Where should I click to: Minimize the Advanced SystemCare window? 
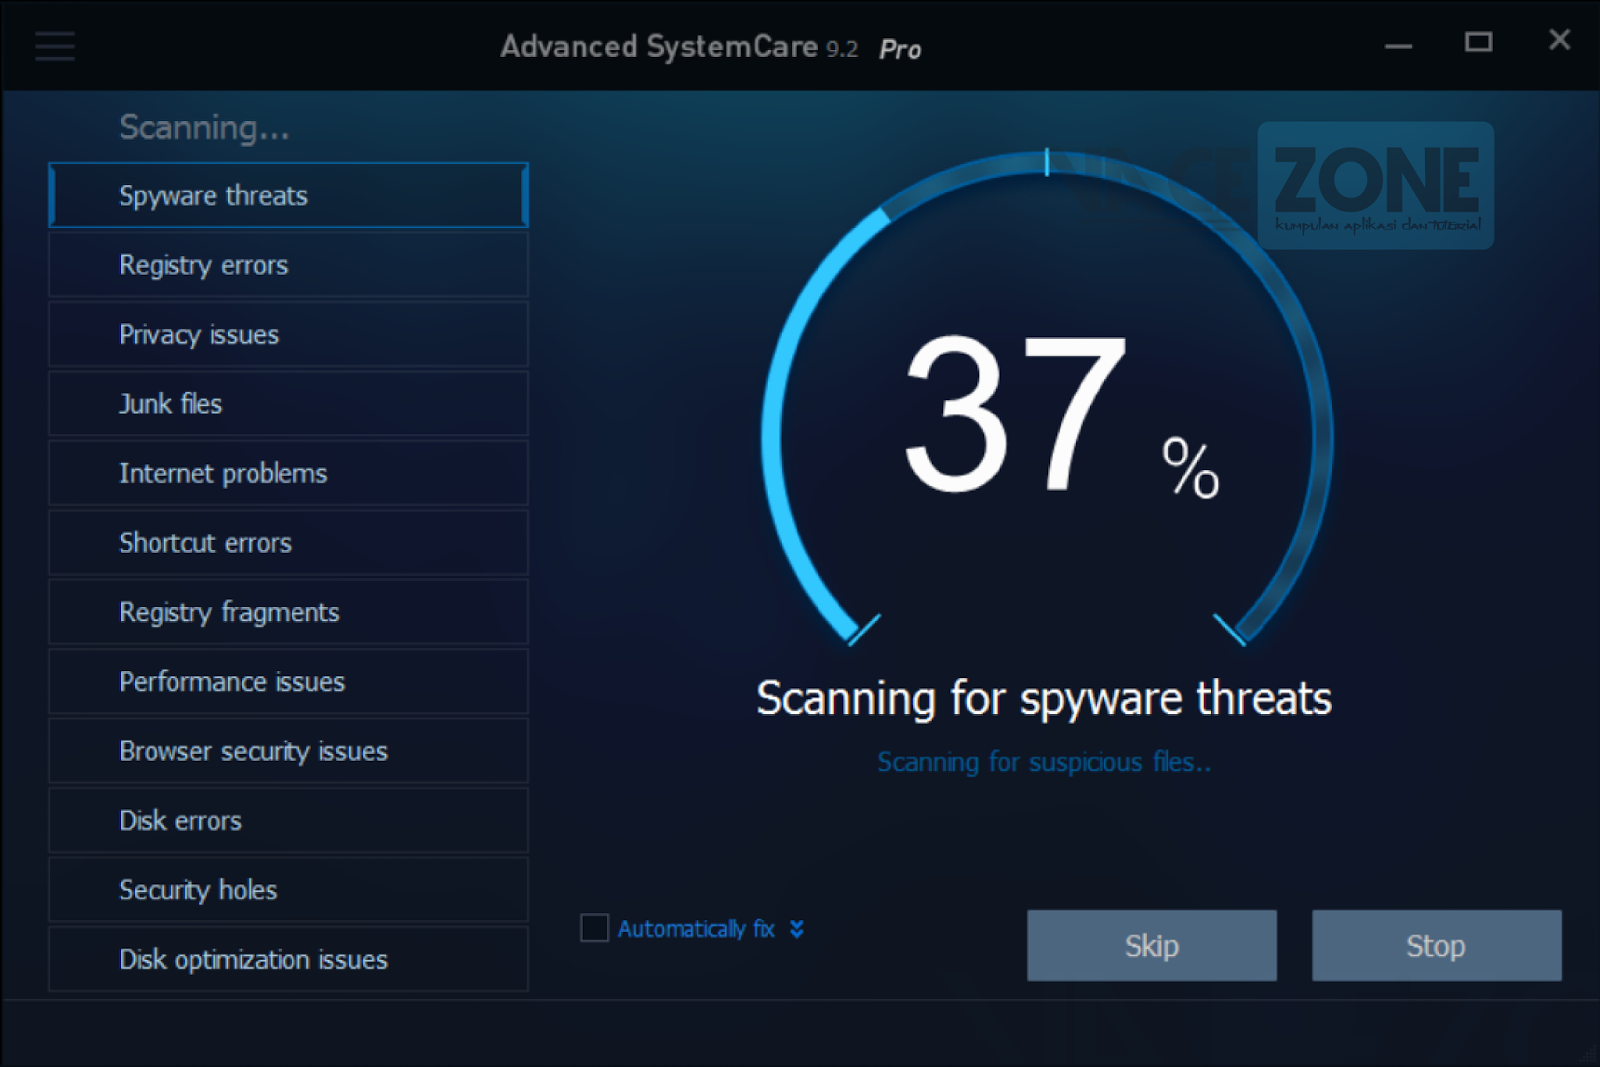click(1398, 45)
